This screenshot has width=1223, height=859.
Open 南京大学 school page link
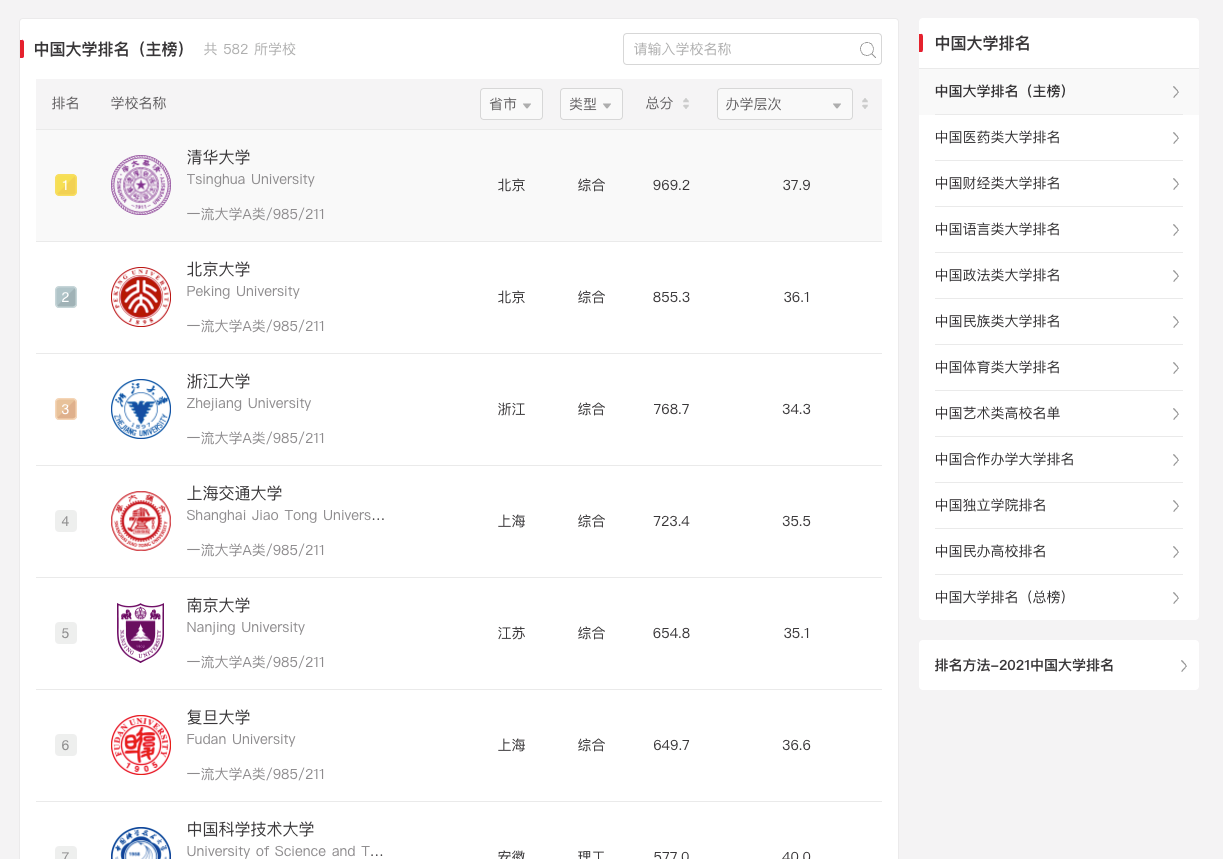coord(218,605)
